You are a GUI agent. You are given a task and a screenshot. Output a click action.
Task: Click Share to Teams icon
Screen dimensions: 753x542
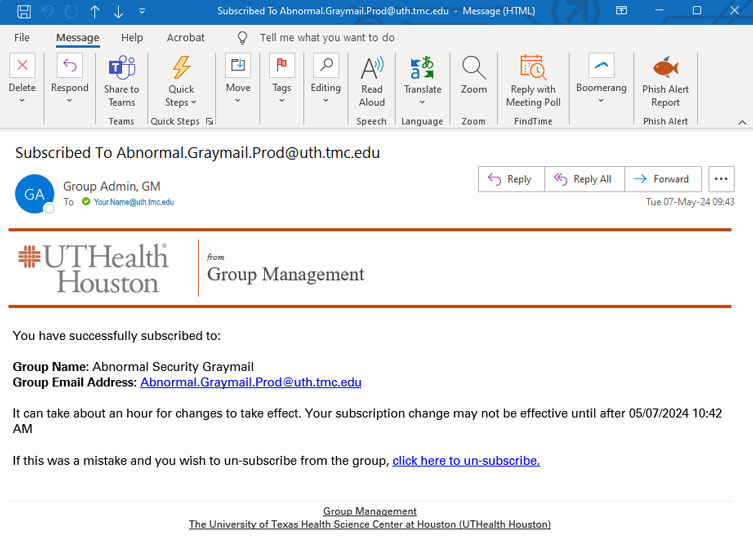(121, 67)
